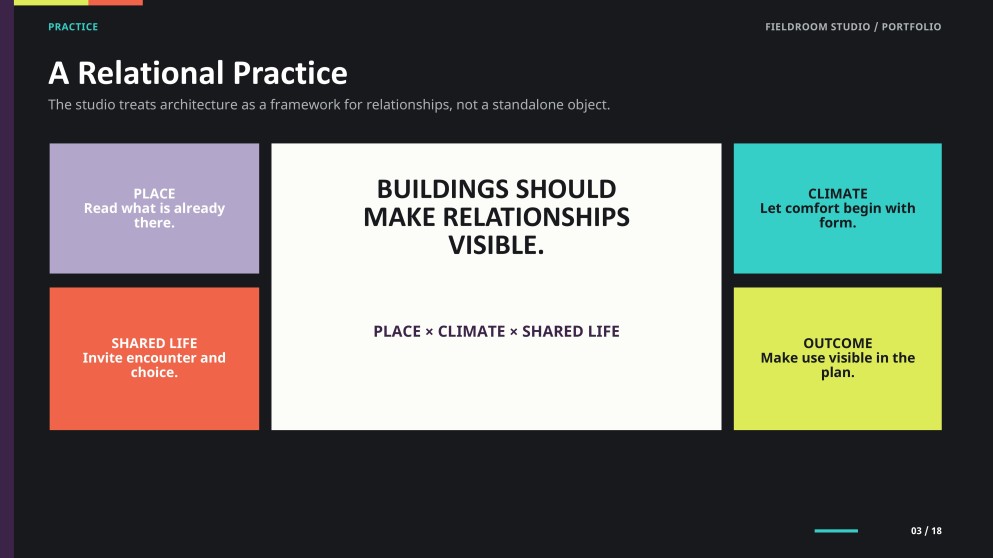
Task: Click the teal CLIMATE card
Action: pos(837,208)
